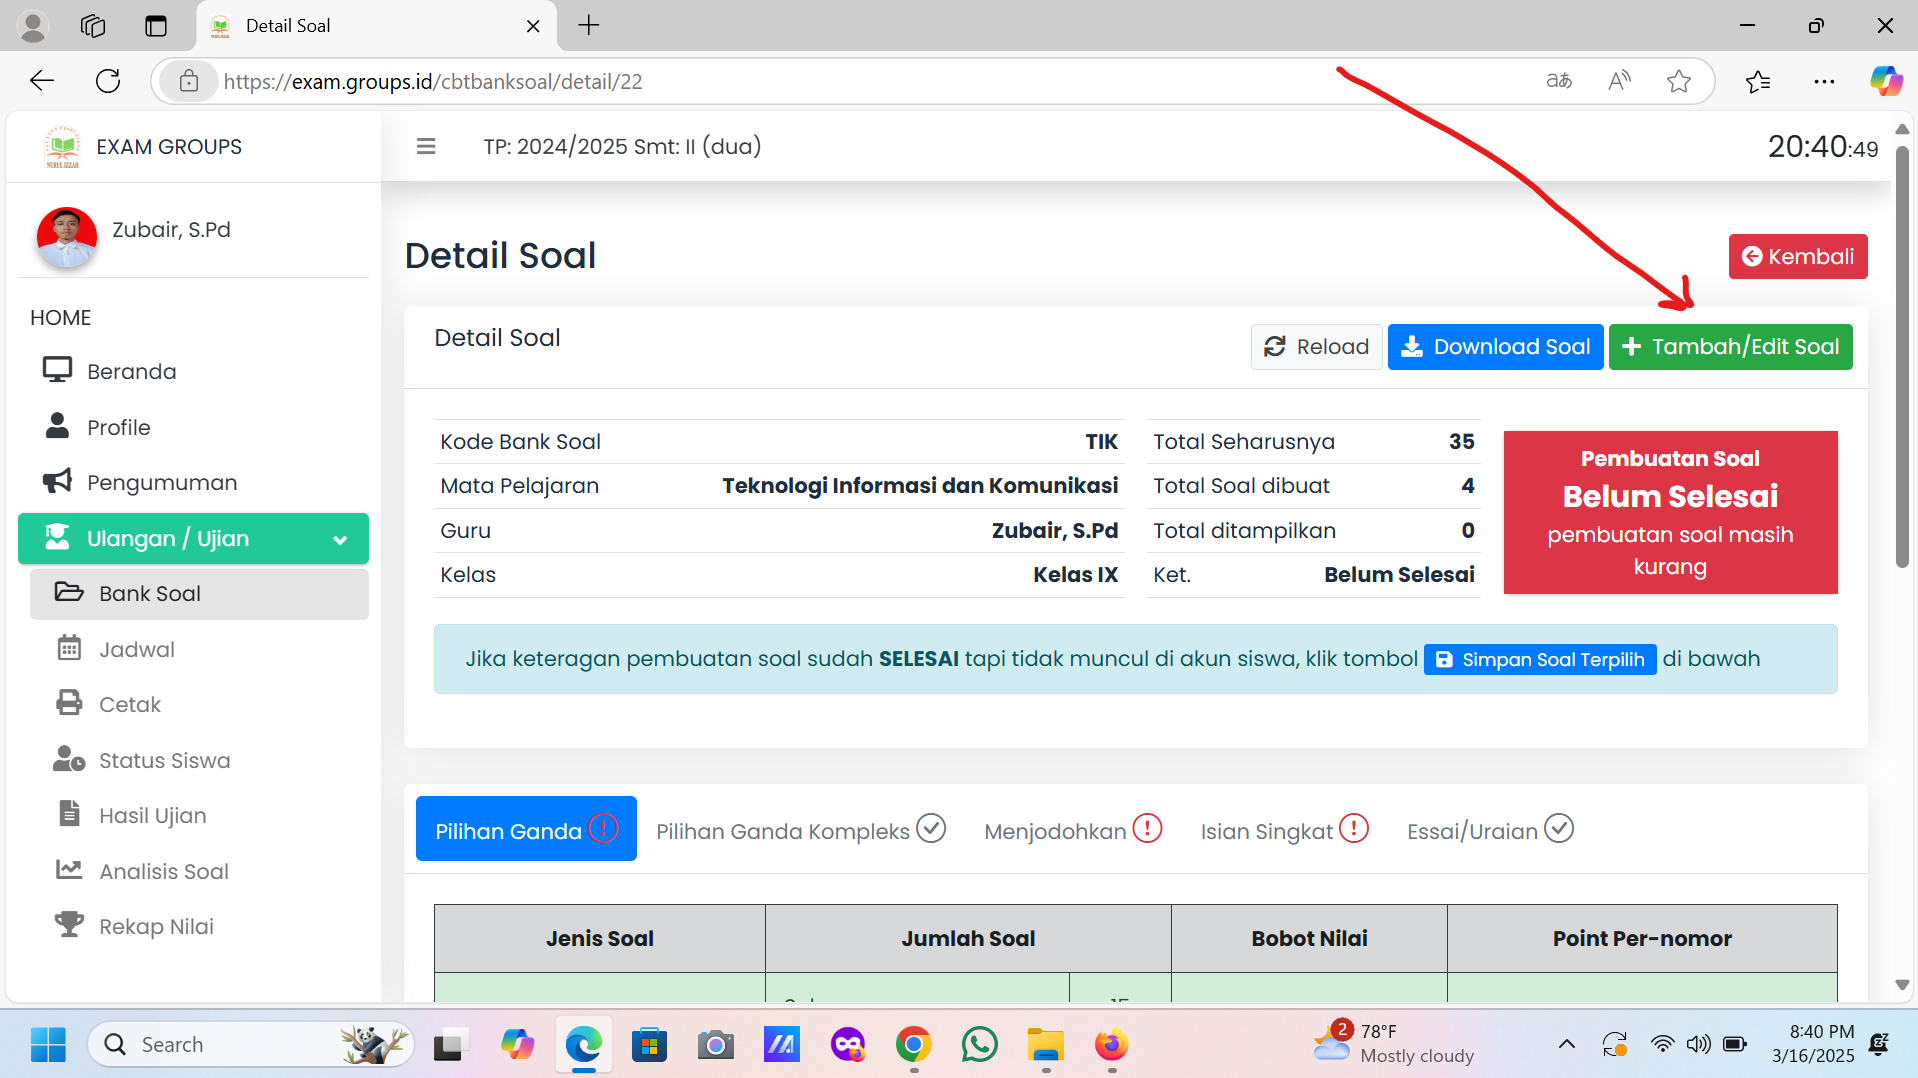Click the hamburger menu icon
Image resolution: width=1918 pixels, height=1078 pixels.
coord(426,147)
